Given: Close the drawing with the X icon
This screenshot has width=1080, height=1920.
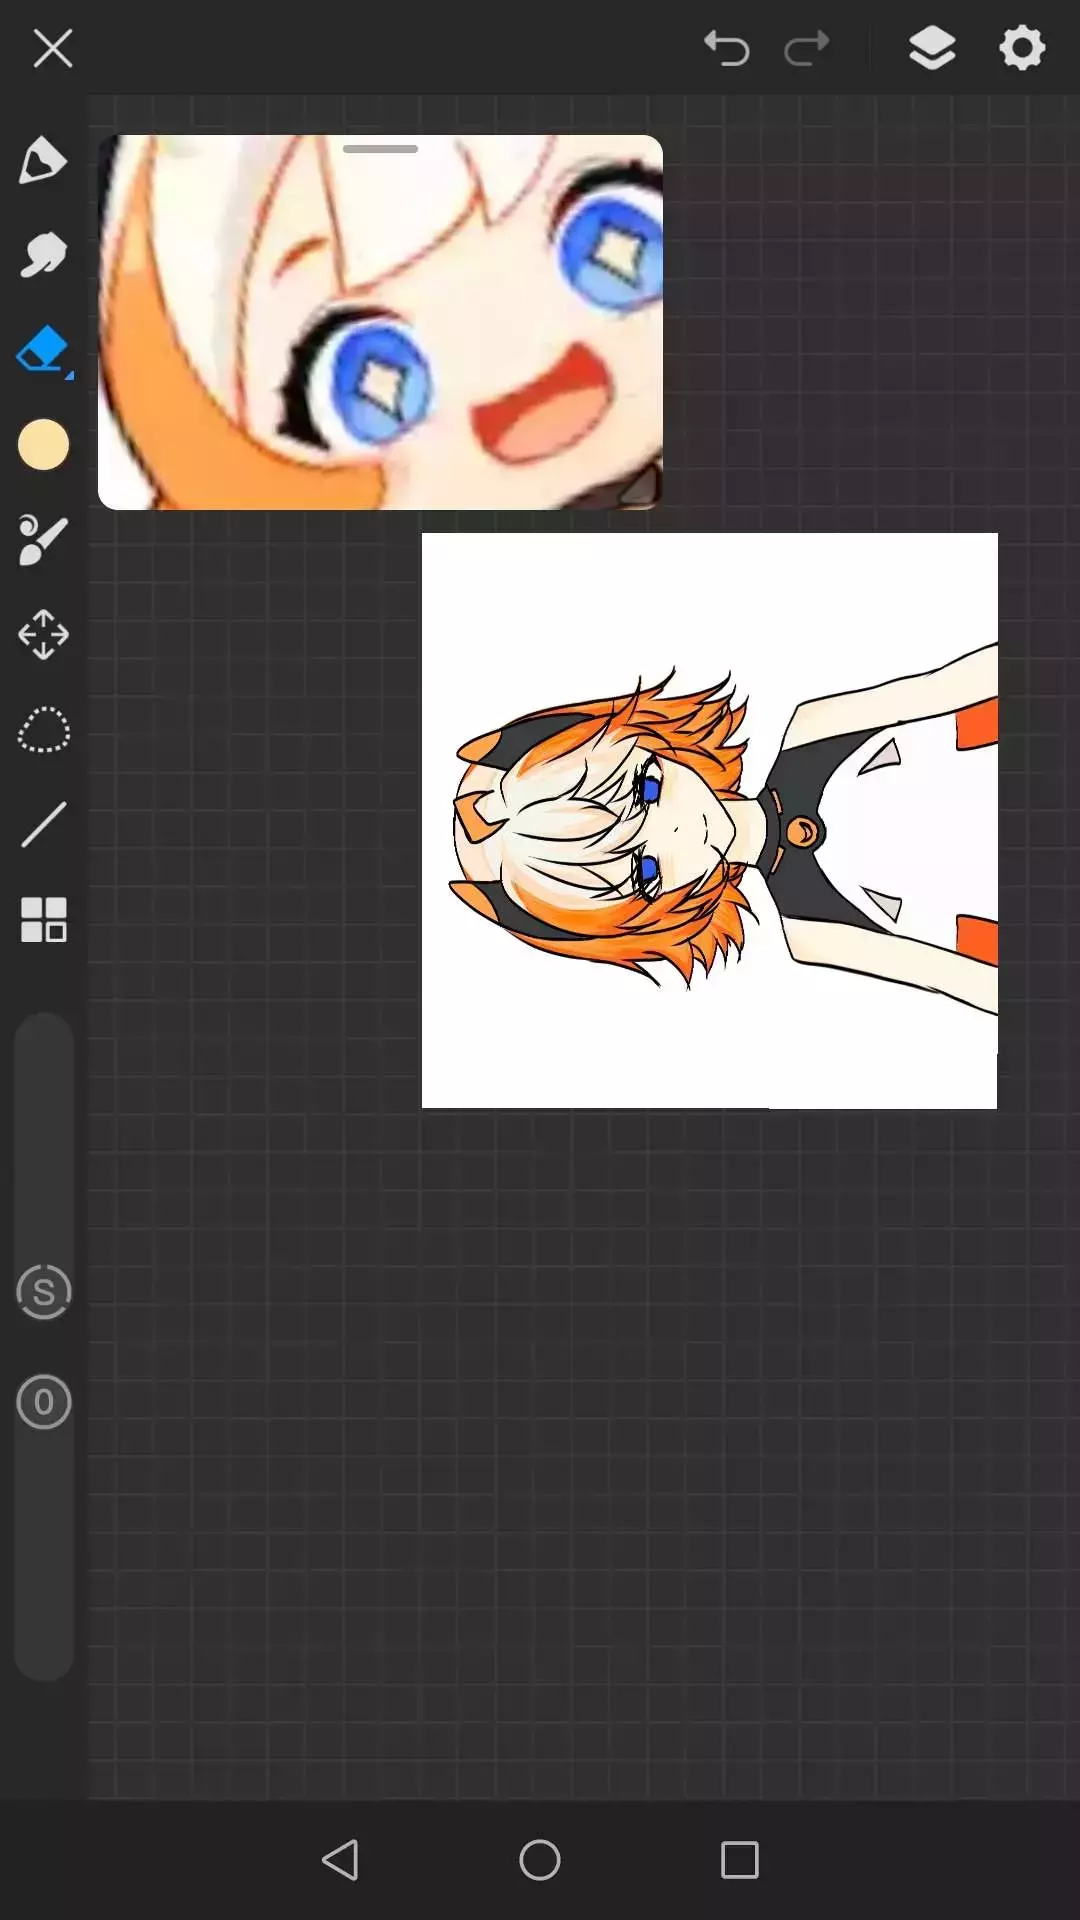Looking at the screenshot, I should (x=52, y=48).
